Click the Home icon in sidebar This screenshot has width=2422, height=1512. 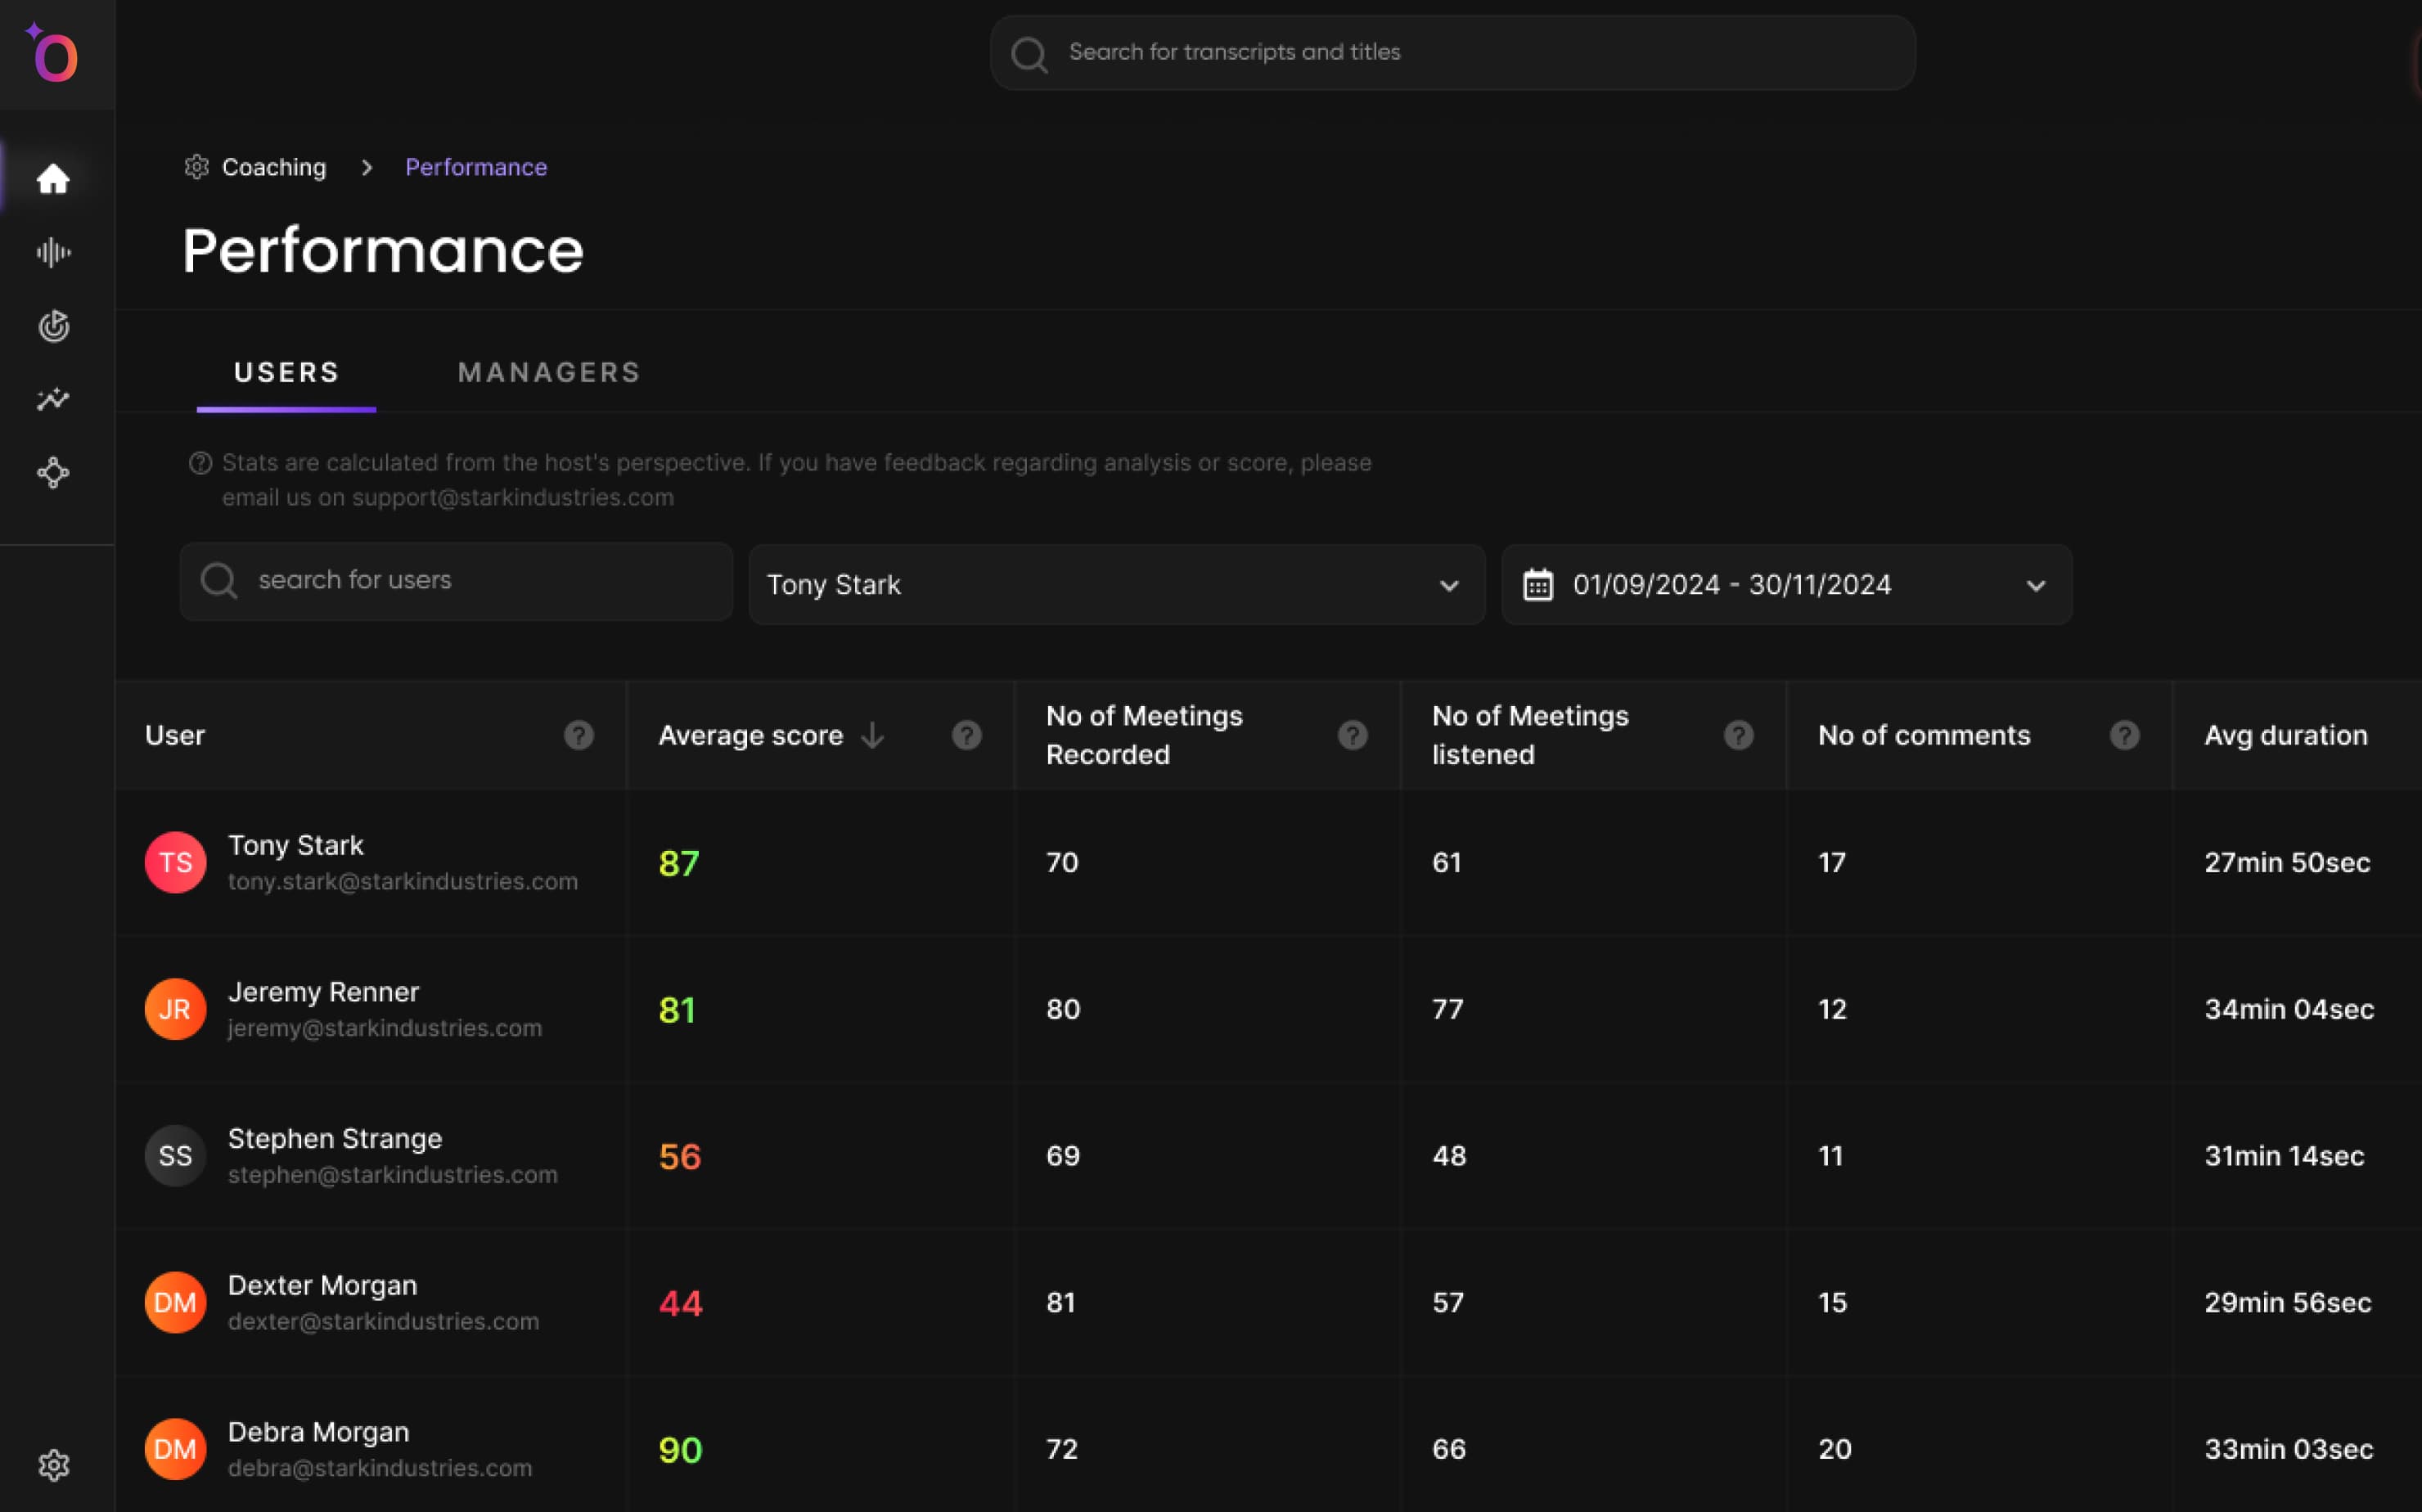pos(53,179)
